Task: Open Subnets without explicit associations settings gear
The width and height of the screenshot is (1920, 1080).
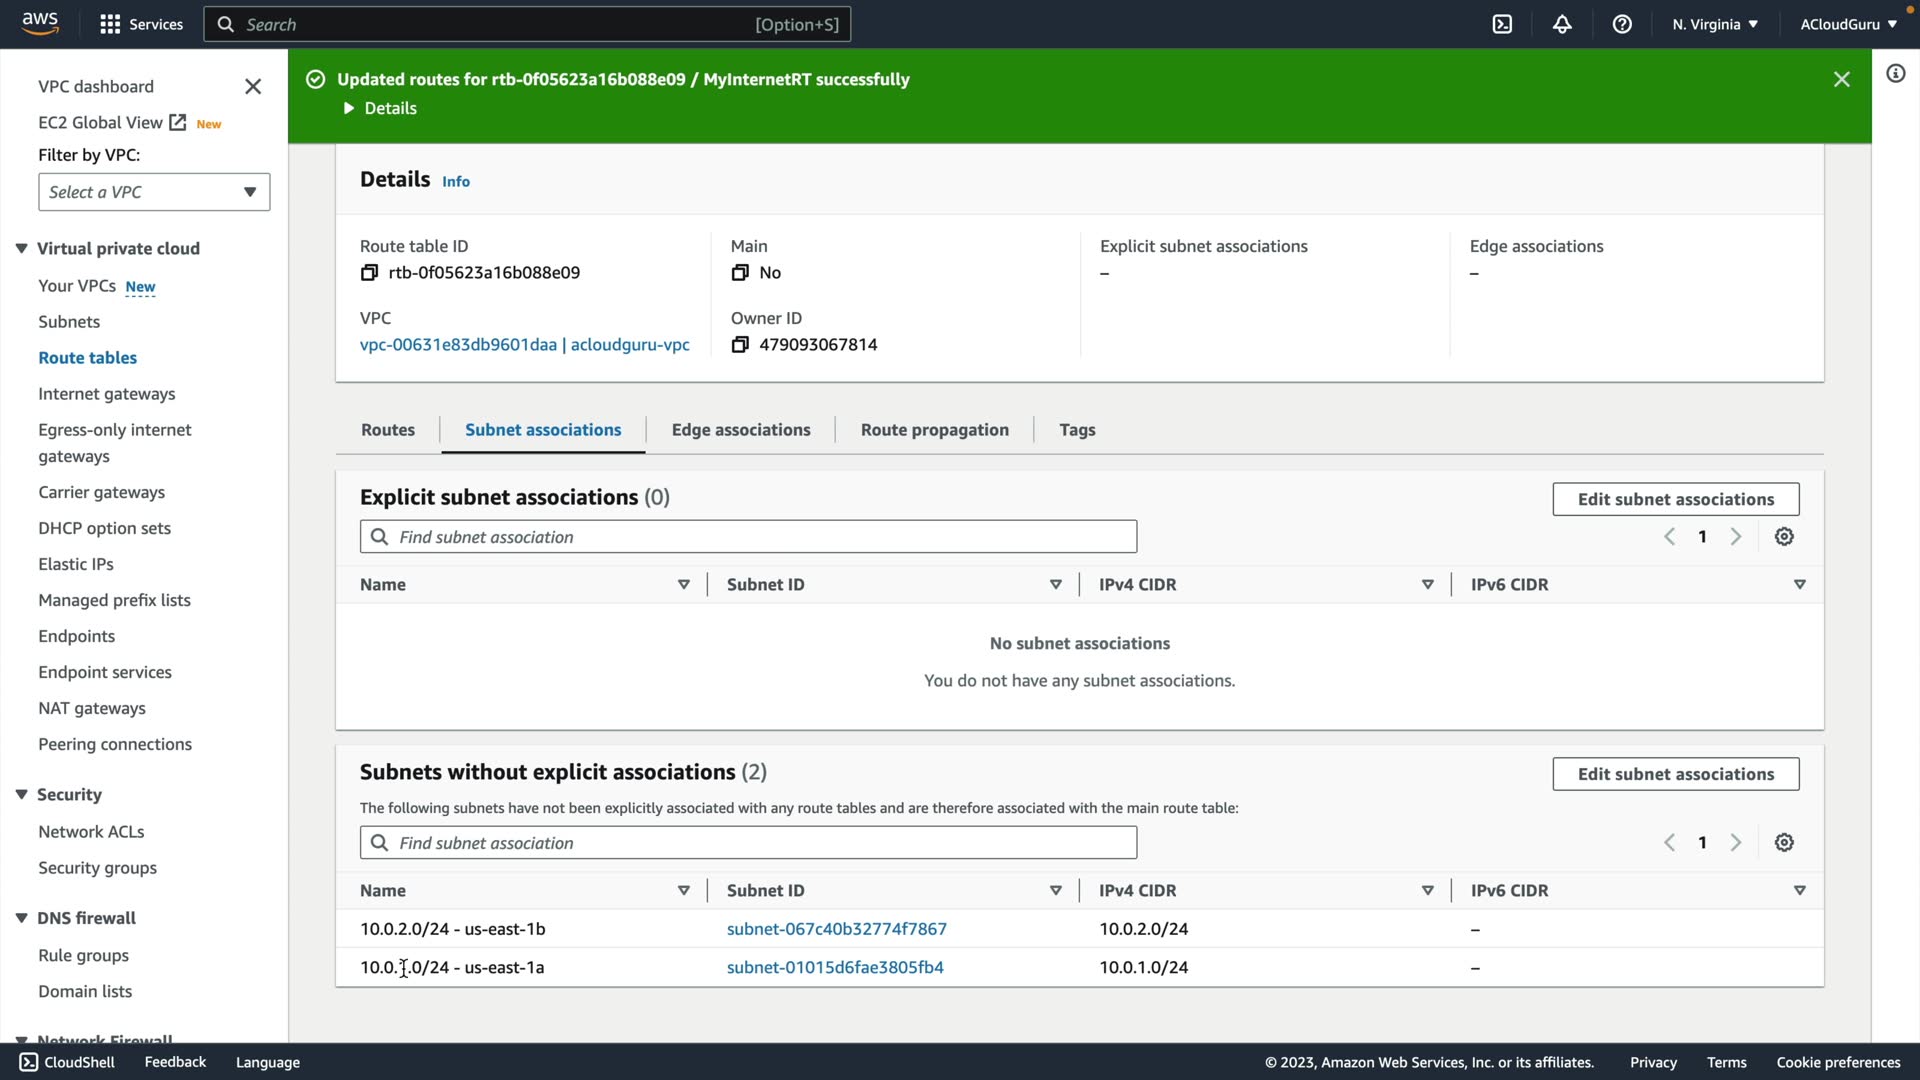Action: click(1784, 843)
